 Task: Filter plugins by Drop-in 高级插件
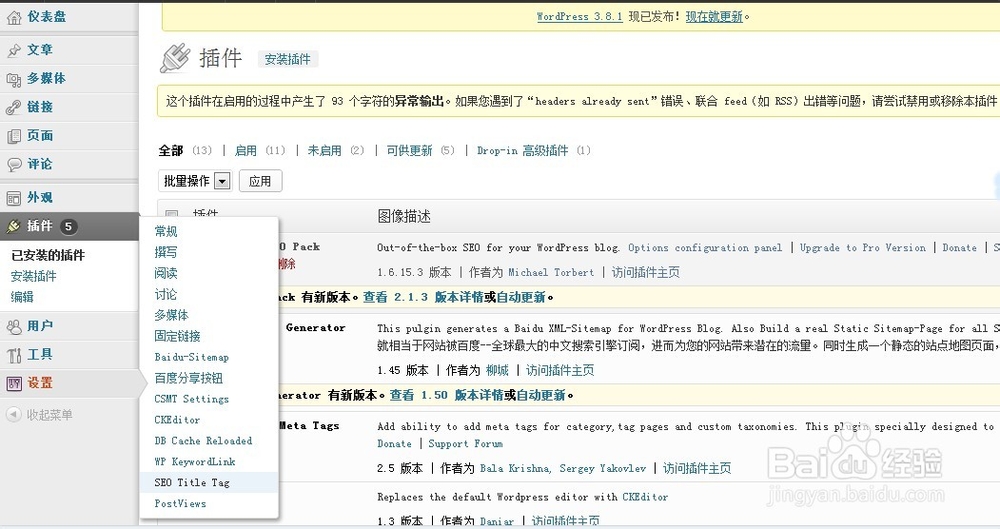[522, 151]
